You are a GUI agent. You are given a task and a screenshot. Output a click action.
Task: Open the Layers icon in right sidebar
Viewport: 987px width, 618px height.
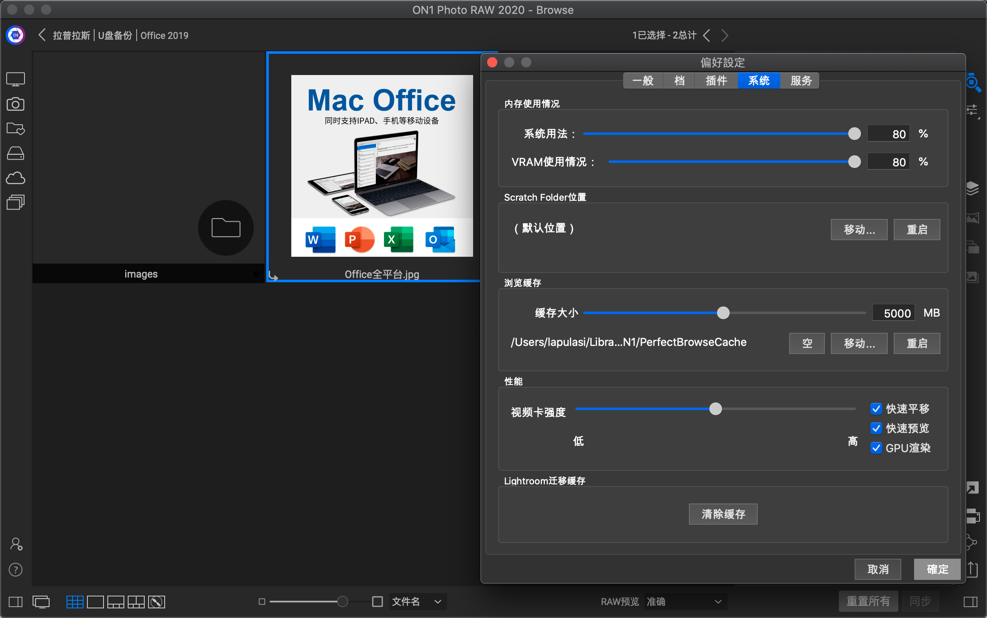click(x=973, y=188)
